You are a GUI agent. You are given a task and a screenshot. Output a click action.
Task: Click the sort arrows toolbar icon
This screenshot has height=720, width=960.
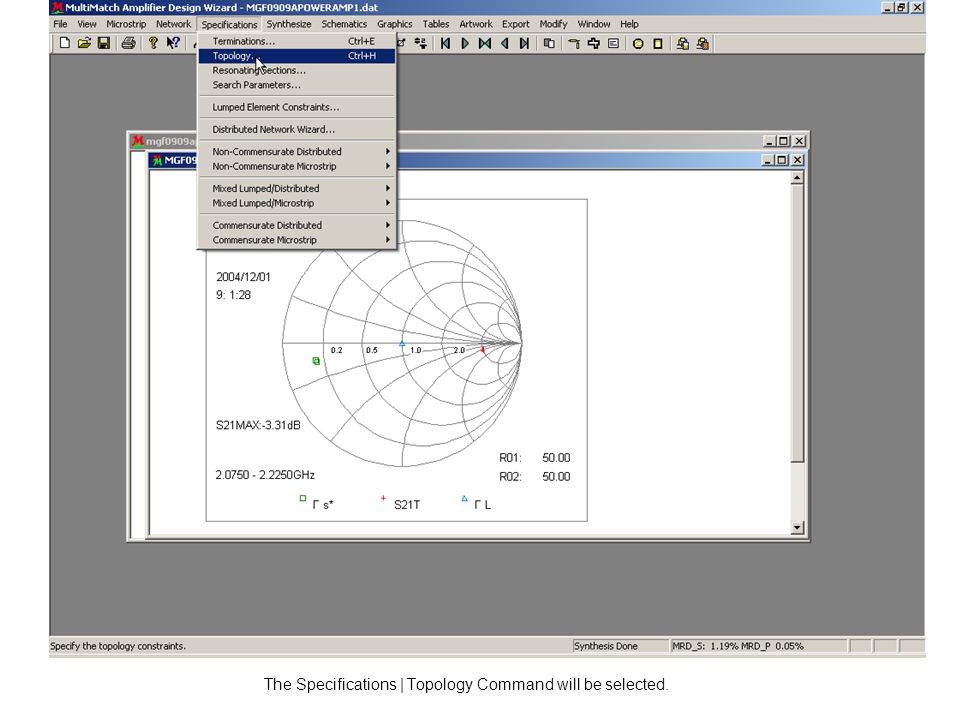pos(421,43)
